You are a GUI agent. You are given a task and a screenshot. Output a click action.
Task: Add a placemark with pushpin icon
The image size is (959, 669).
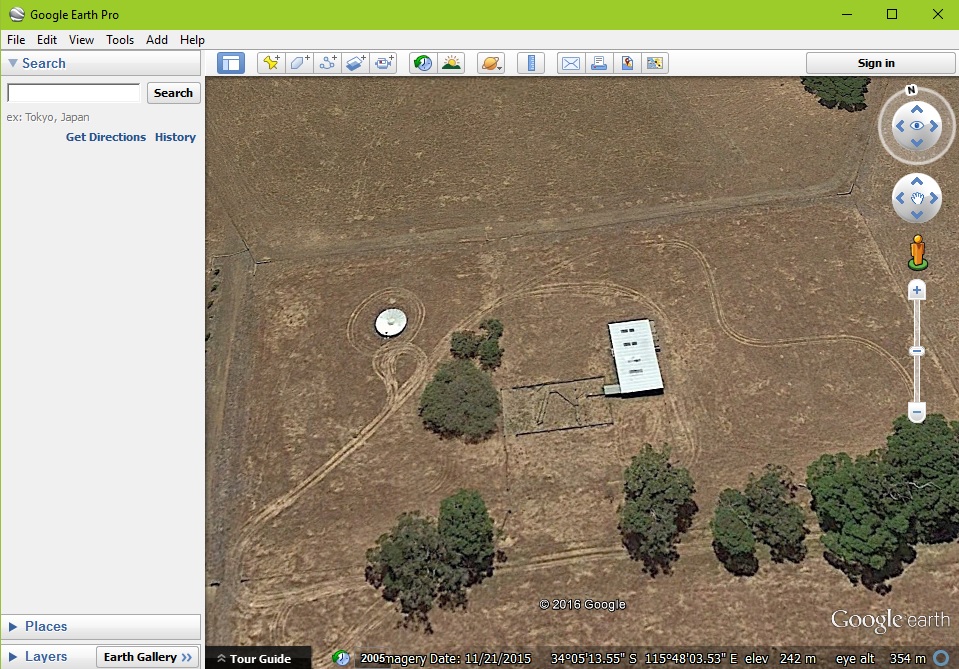click(x=271, y=63)
